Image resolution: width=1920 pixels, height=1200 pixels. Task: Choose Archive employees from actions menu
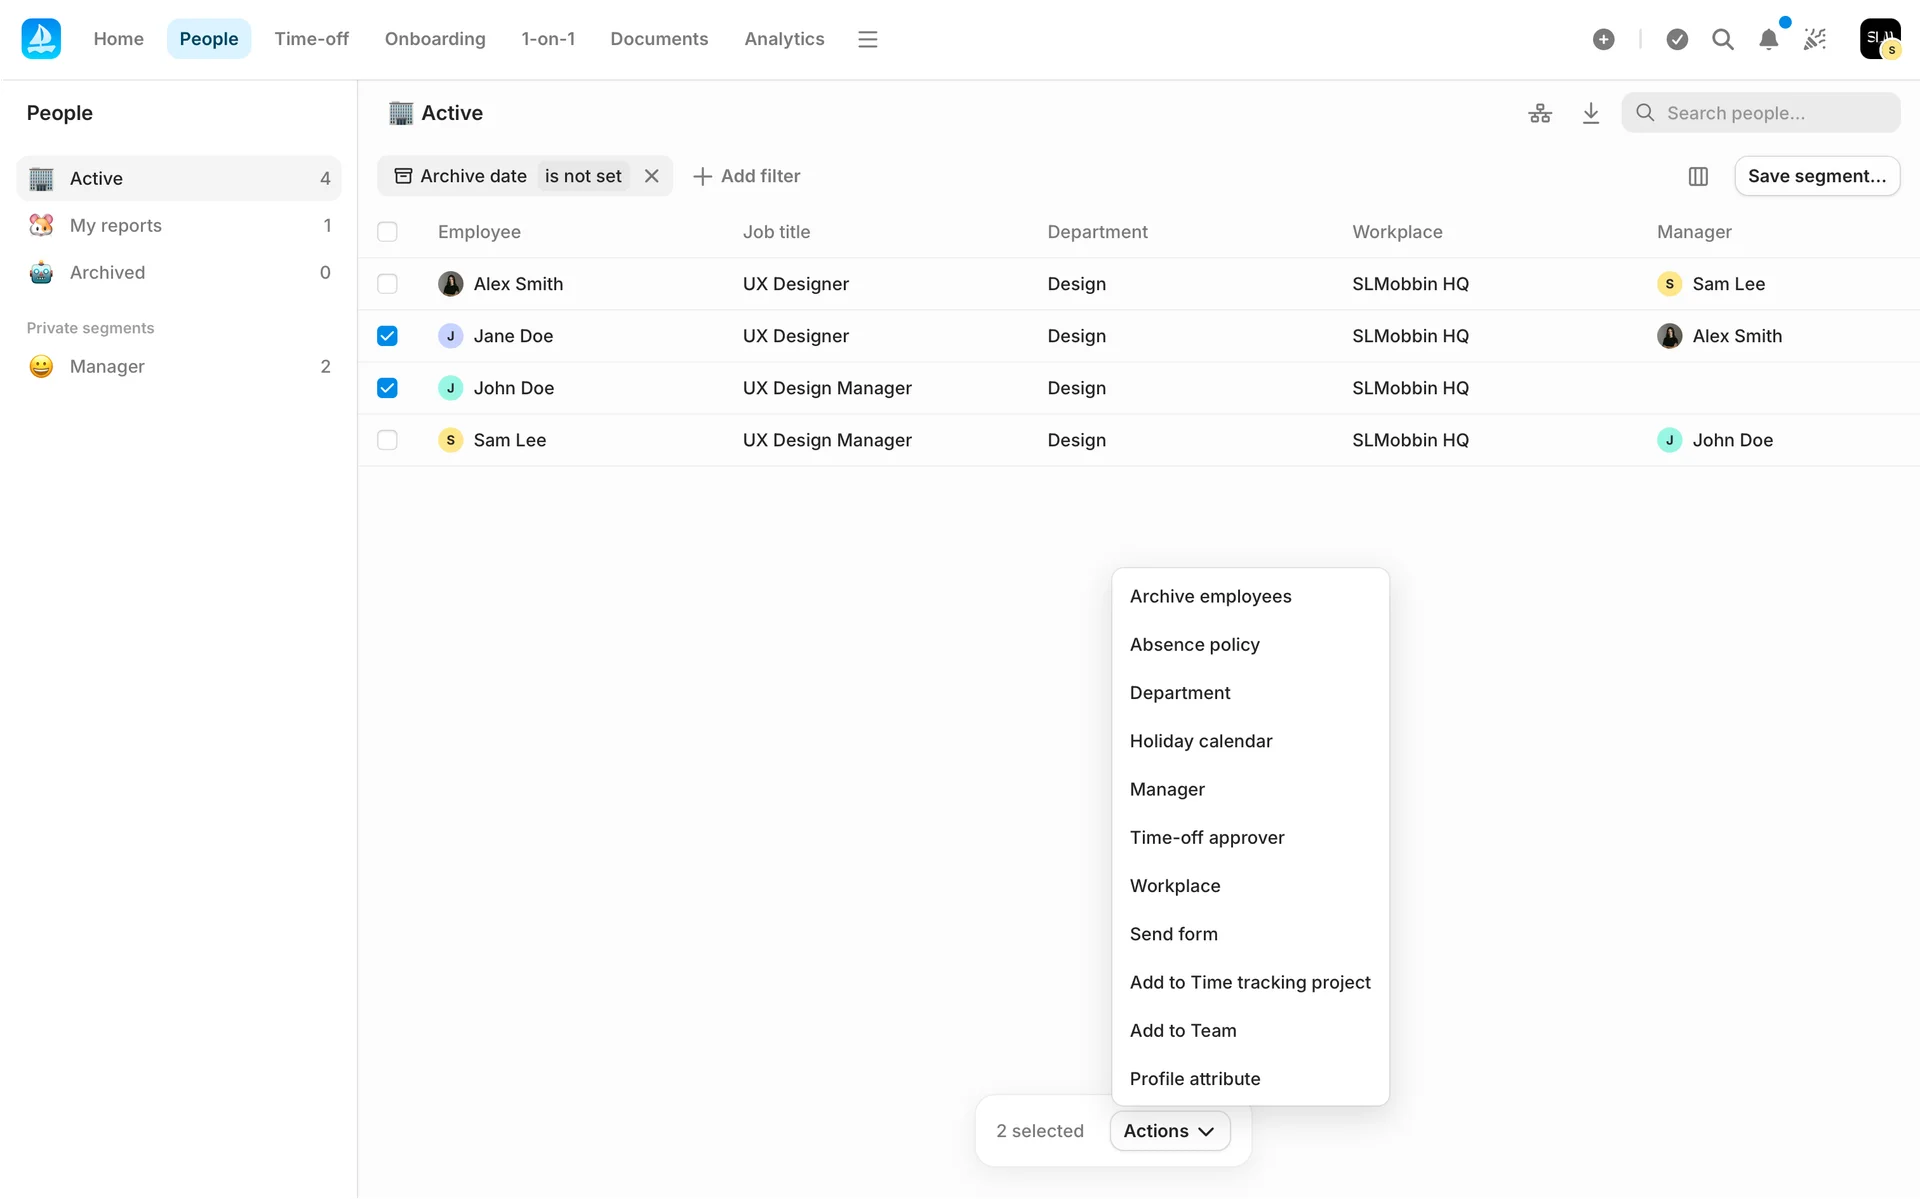1210,596
